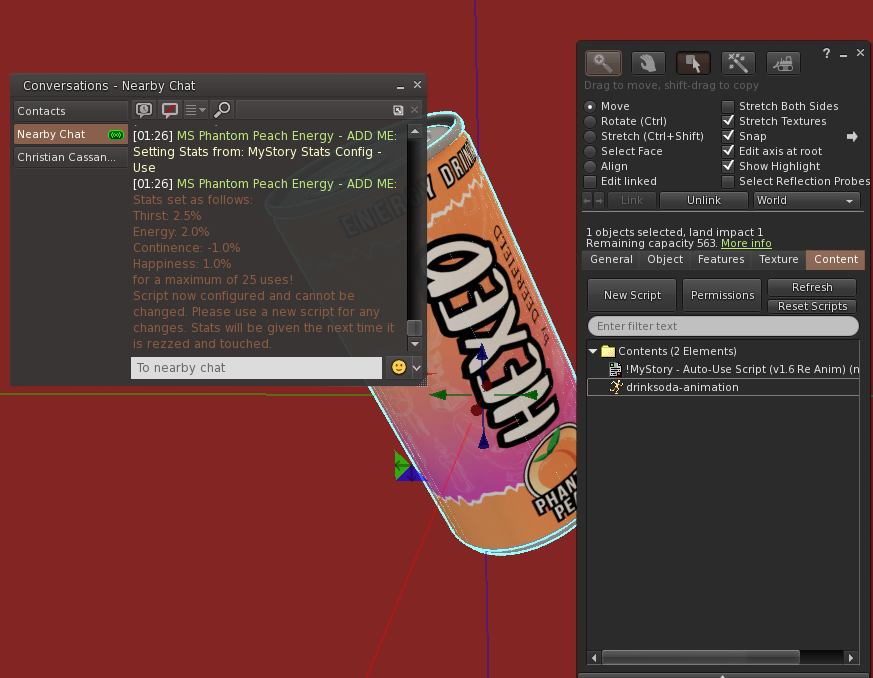The image size is (873, 678).
Task: Collapse the Contents folder triangle
Action: [593, 351]
